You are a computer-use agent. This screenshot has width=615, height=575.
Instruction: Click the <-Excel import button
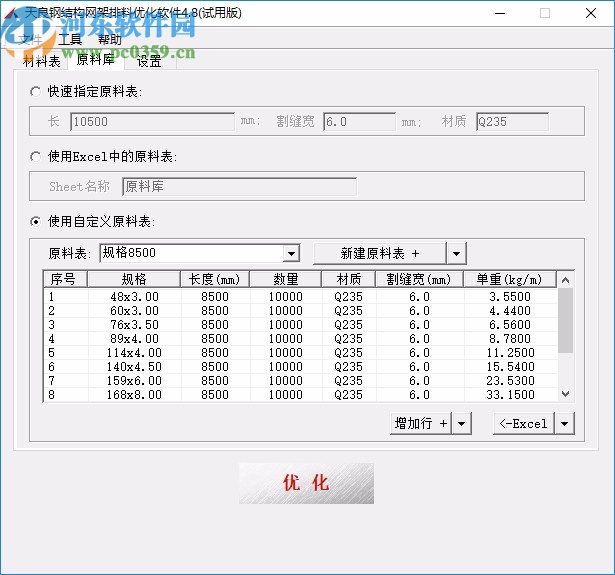point(524,423)
